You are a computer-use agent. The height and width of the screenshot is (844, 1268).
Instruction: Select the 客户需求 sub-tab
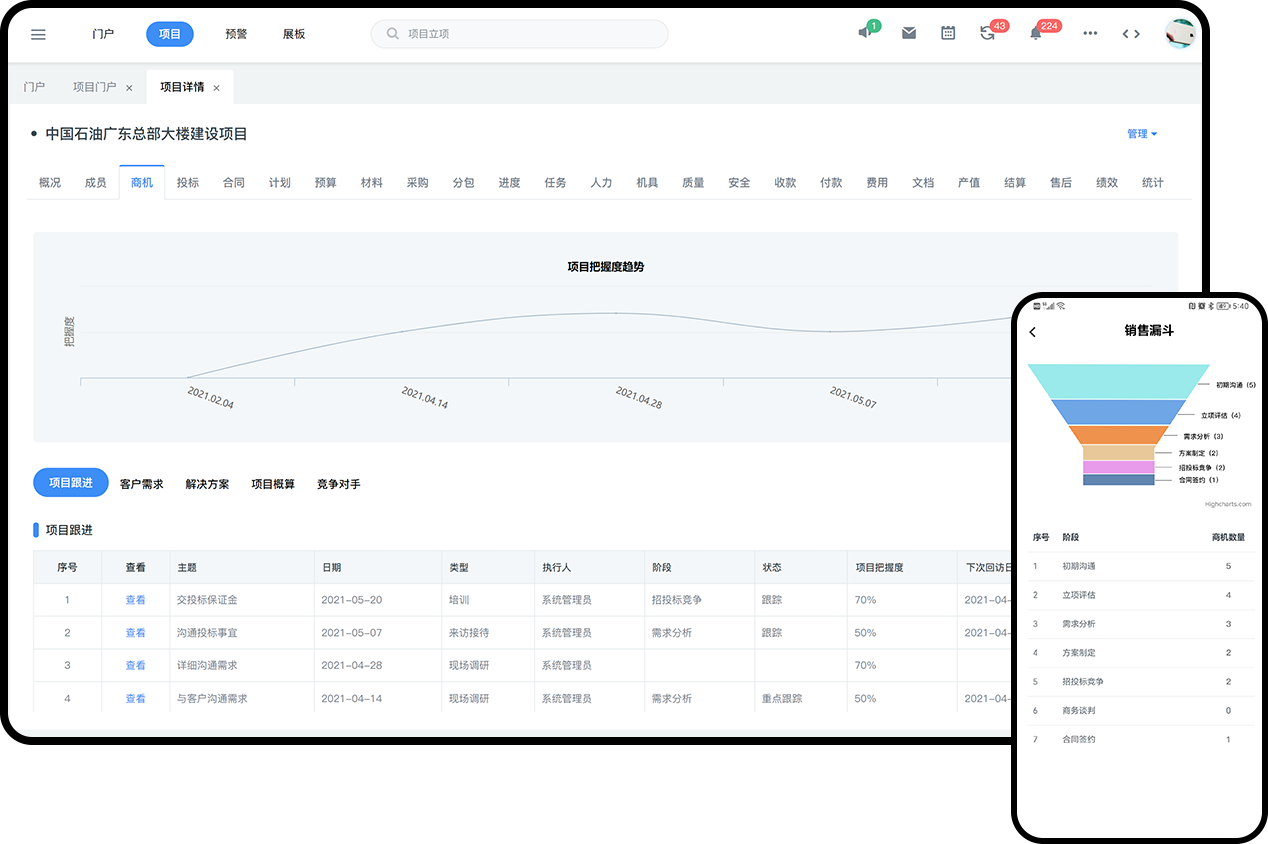[141, 484]
